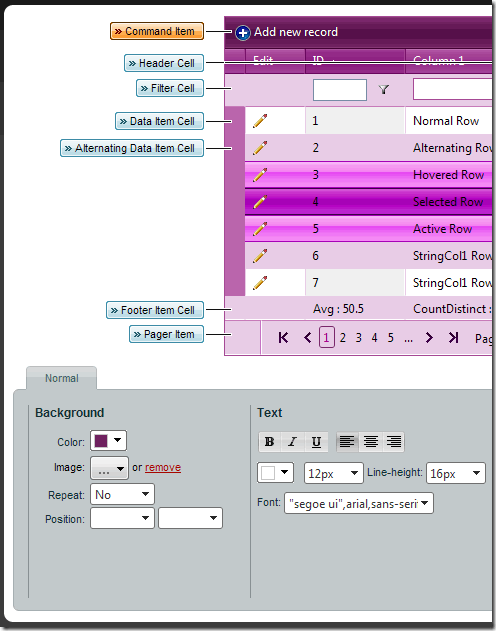The width and height of the screenshot is (496, 631).
Task: Toggle italic text formatting
Action: 293,442
